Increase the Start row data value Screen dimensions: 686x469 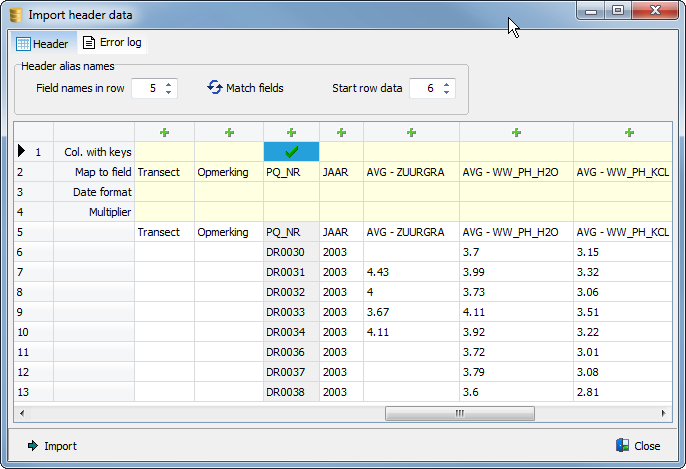(x=446, y=84)
